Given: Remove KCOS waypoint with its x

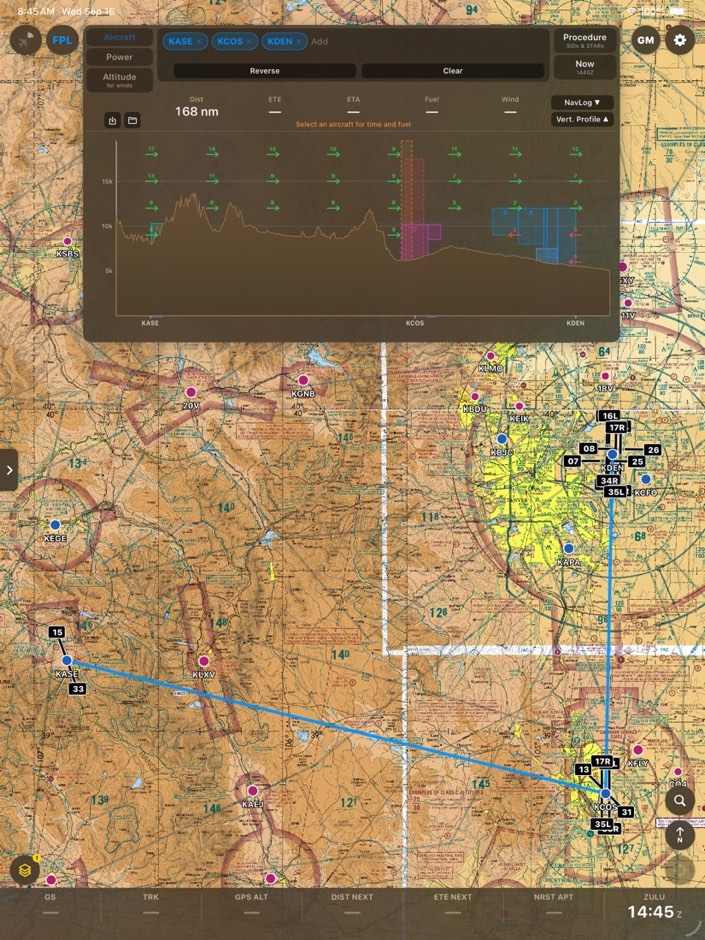Looking at the screenshot, I should pyautogui.click(x=248, y=41).
